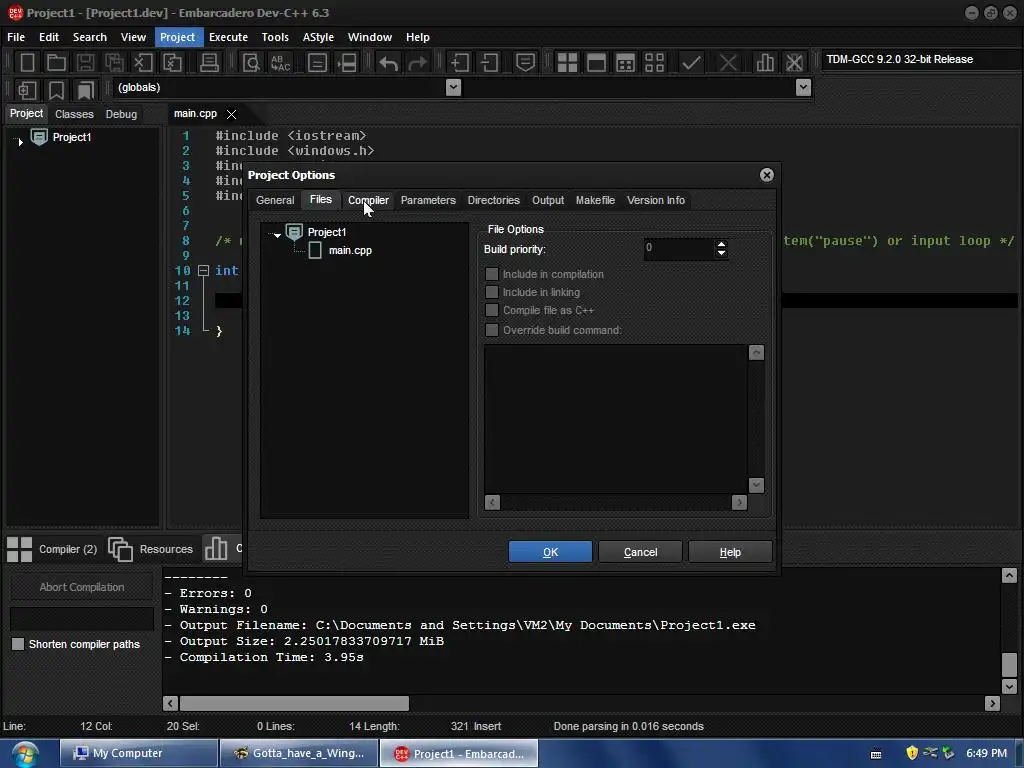Expand Project1 in the left Project panel

pyautogui.click(x=20, y=141)
